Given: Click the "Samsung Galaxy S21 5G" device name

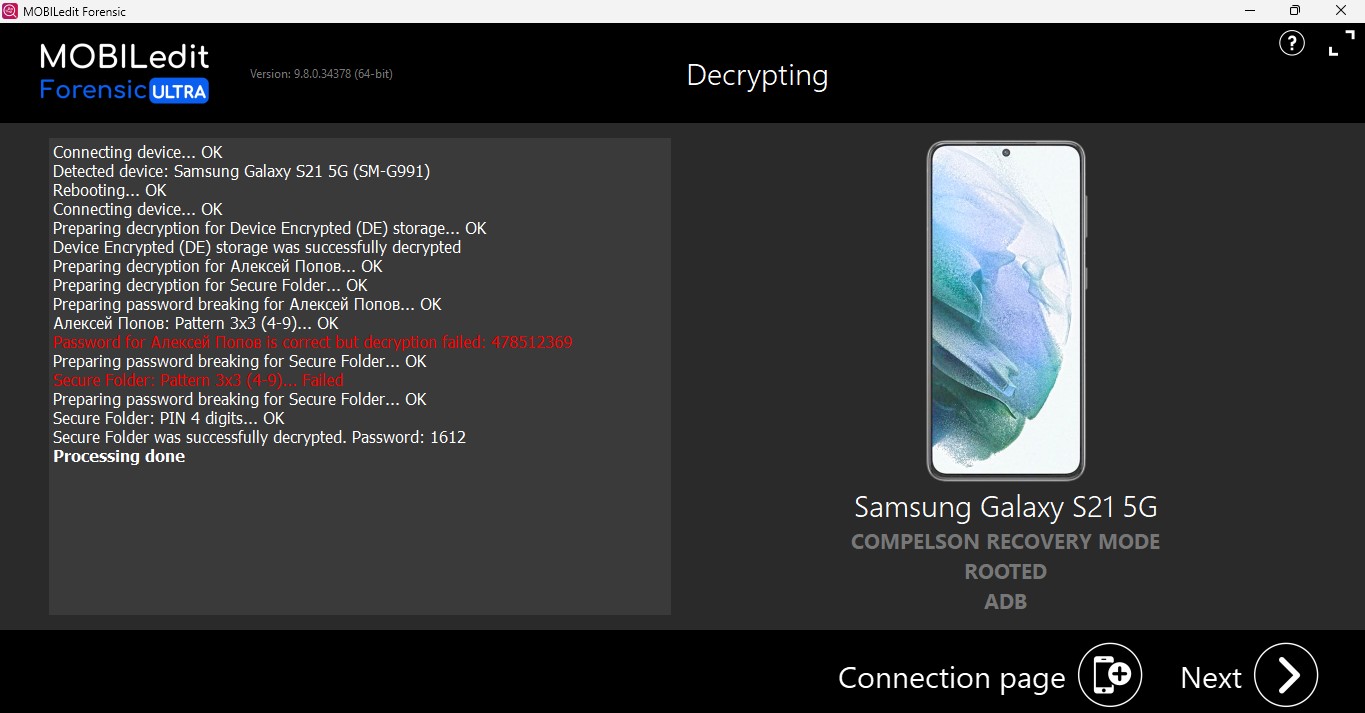Looking at the screenshot, I should [1006, 507].
